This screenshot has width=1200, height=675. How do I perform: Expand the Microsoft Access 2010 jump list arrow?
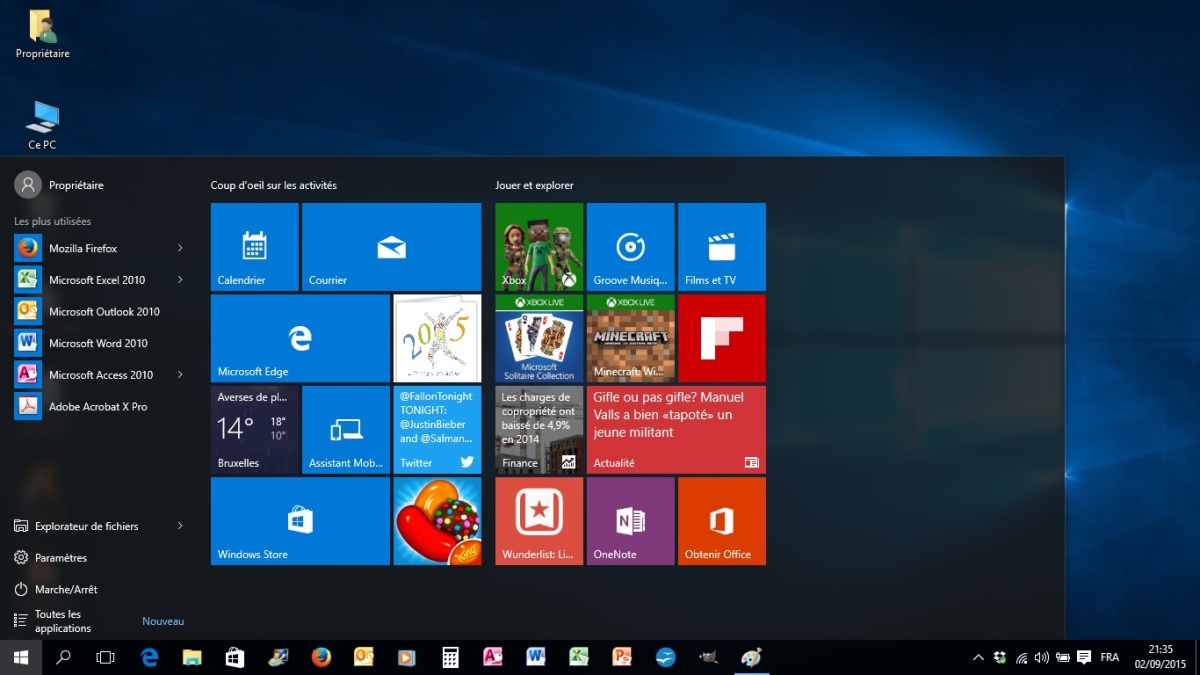[x=180, y=375]
